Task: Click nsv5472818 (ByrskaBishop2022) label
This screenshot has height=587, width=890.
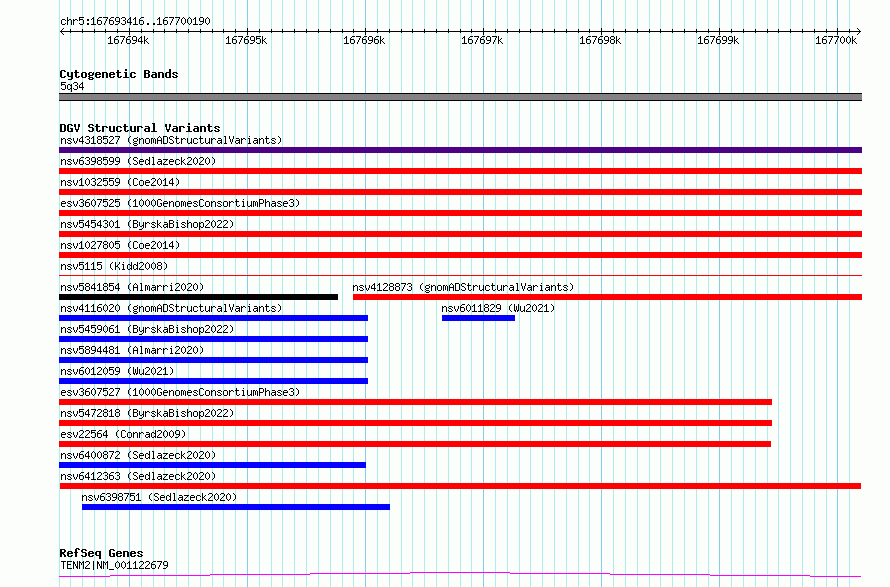Action: click(x=147, y=413)
